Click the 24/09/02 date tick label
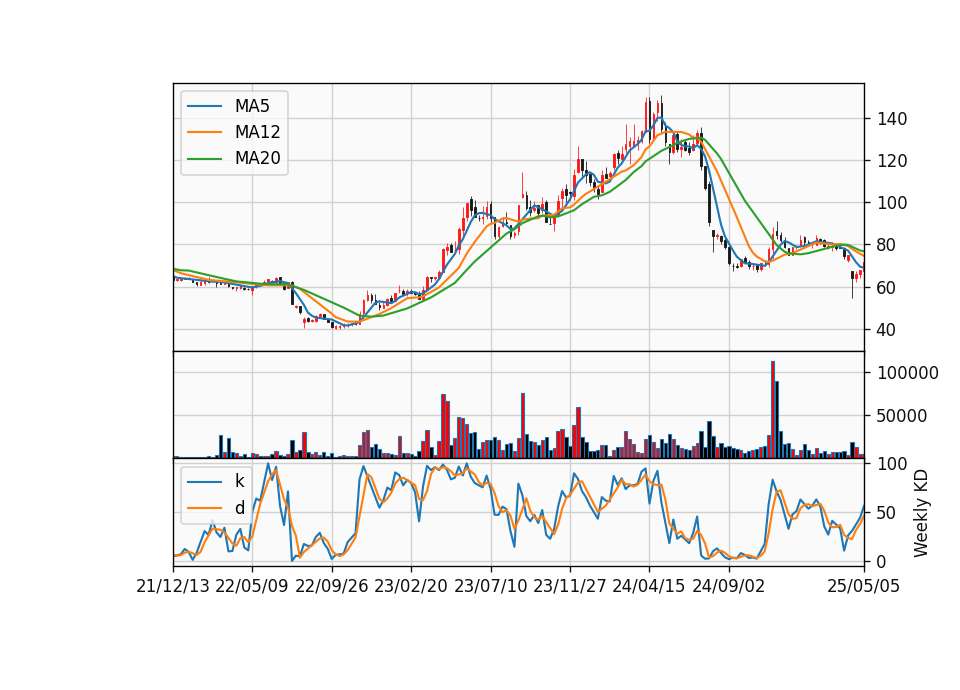This screenshot has height=690, width=960. click(x=729, y=587)
